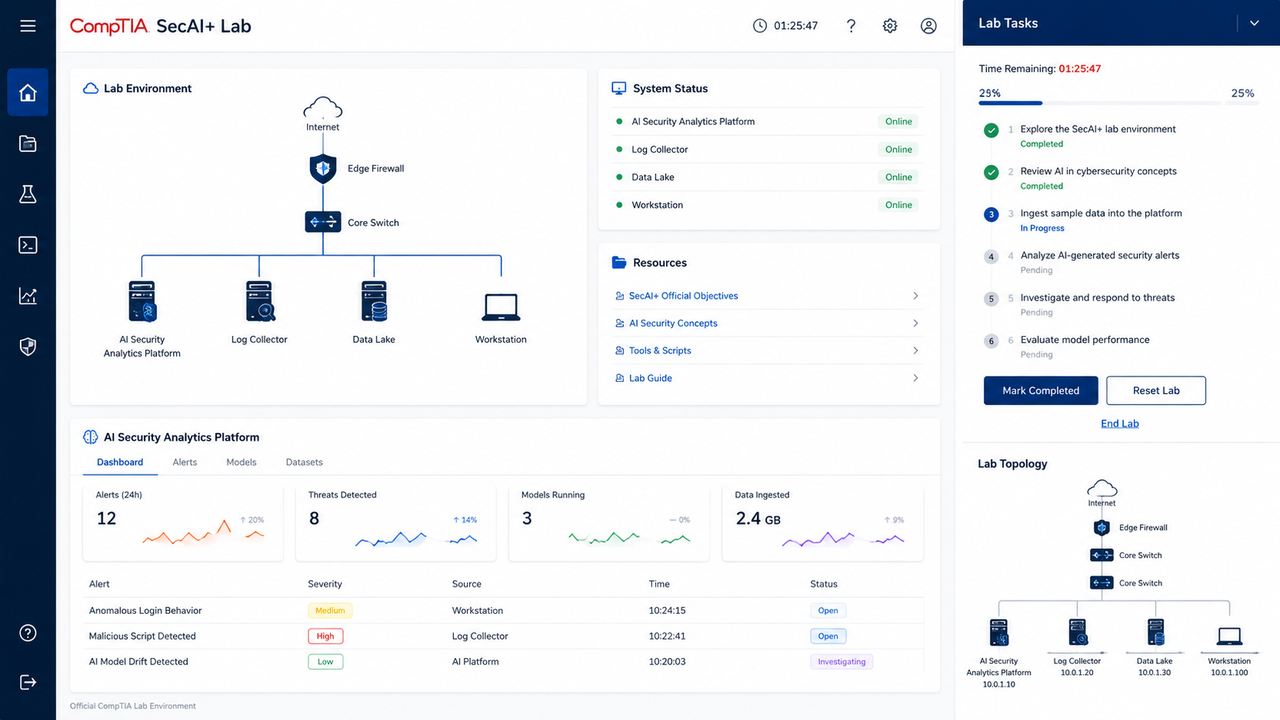Click the Workstation node in Lab Topology
Screen dimensions: 1280x720
[1229, 636]
